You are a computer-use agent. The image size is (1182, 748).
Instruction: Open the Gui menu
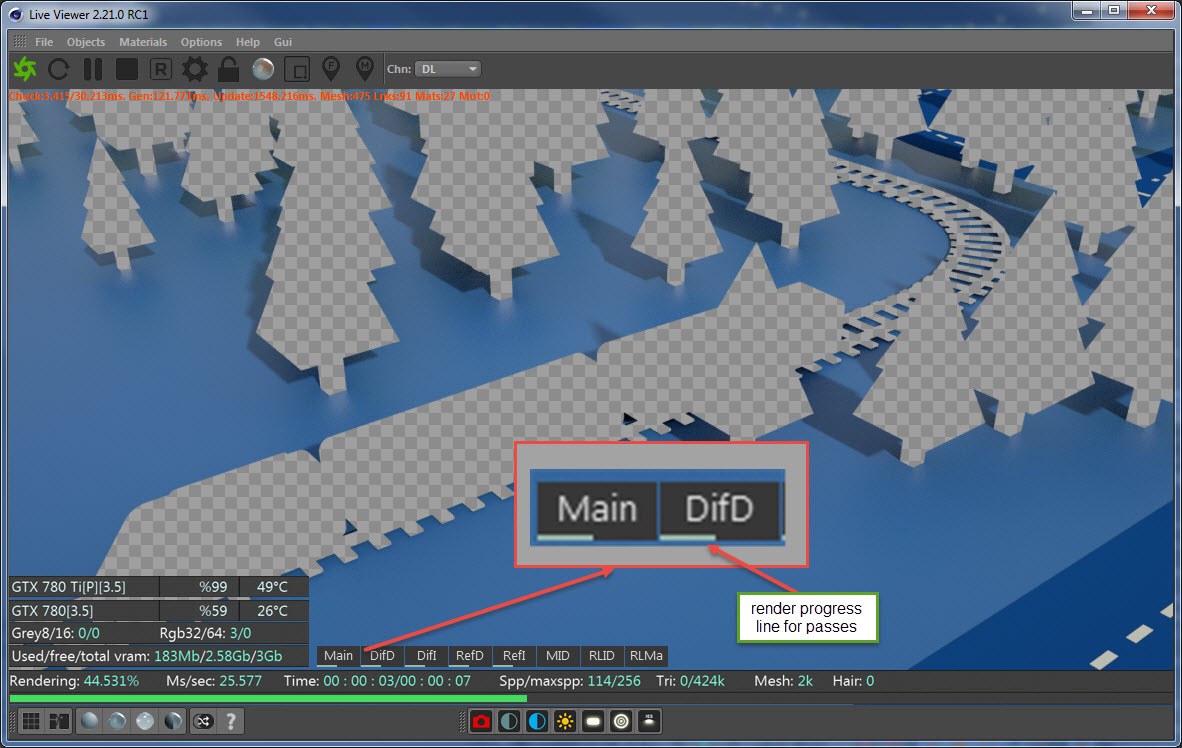click(x=283, y=42)
